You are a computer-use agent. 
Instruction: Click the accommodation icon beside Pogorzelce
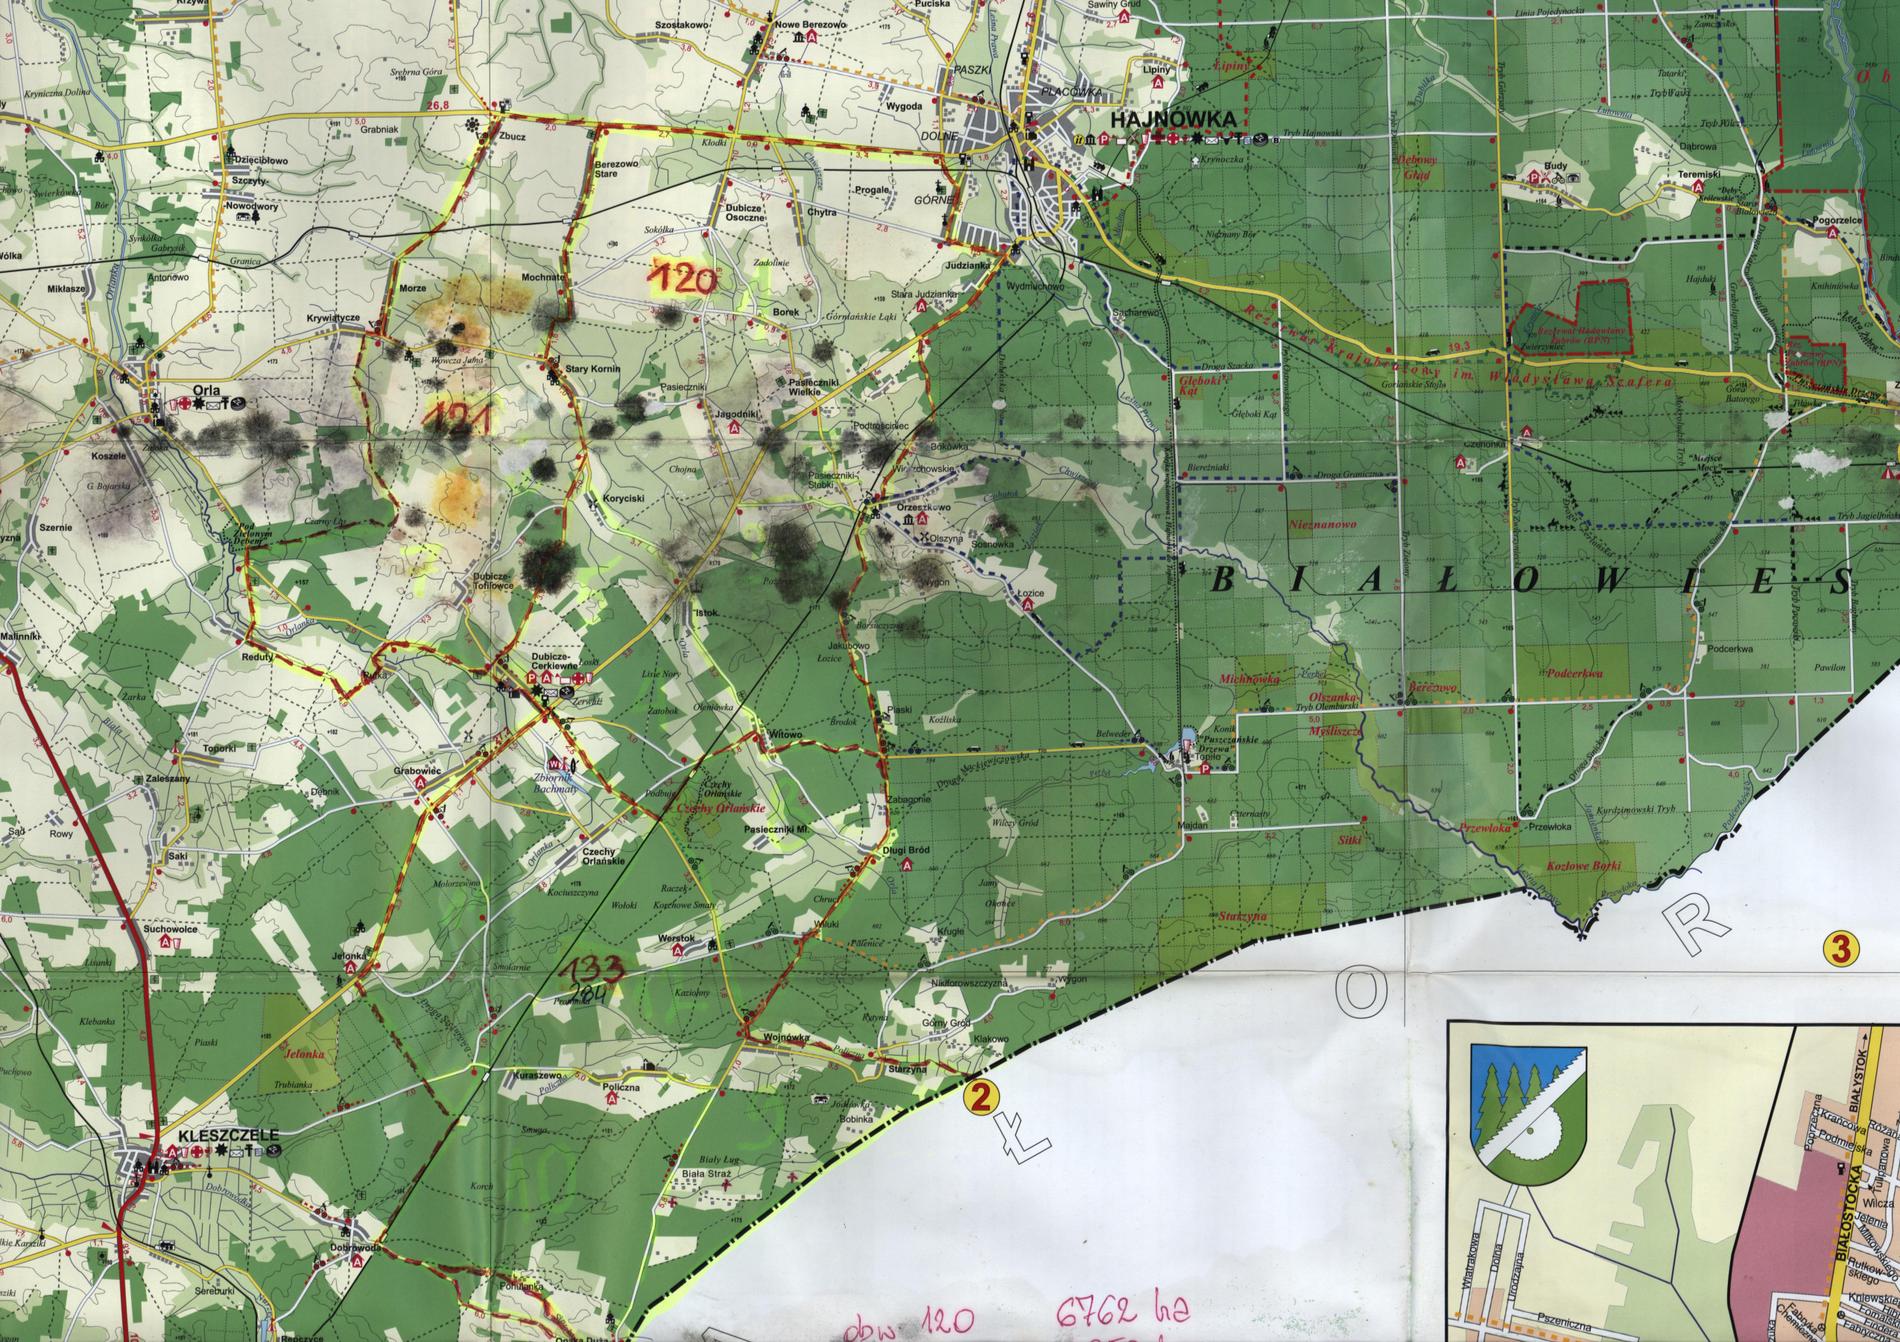click(1832, 232)
